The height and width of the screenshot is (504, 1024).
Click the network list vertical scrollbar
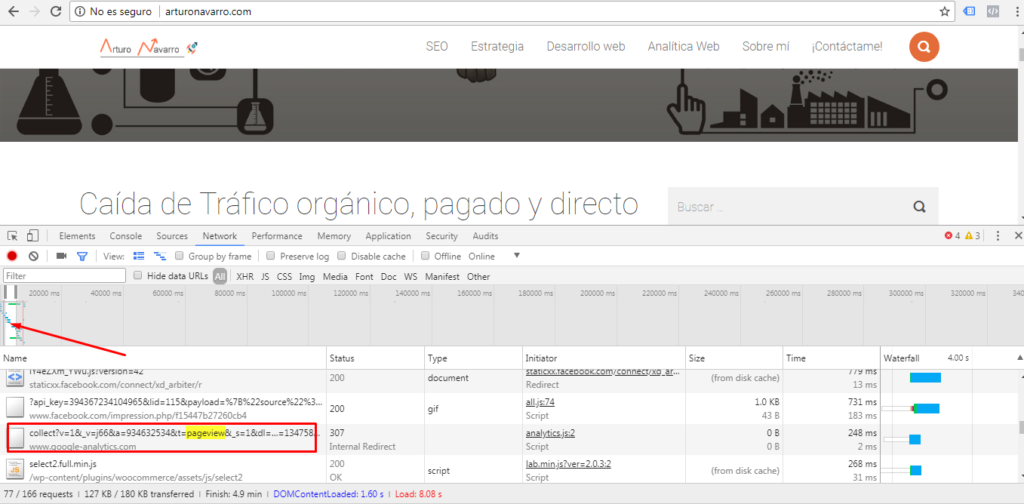tap(1019, 427)
